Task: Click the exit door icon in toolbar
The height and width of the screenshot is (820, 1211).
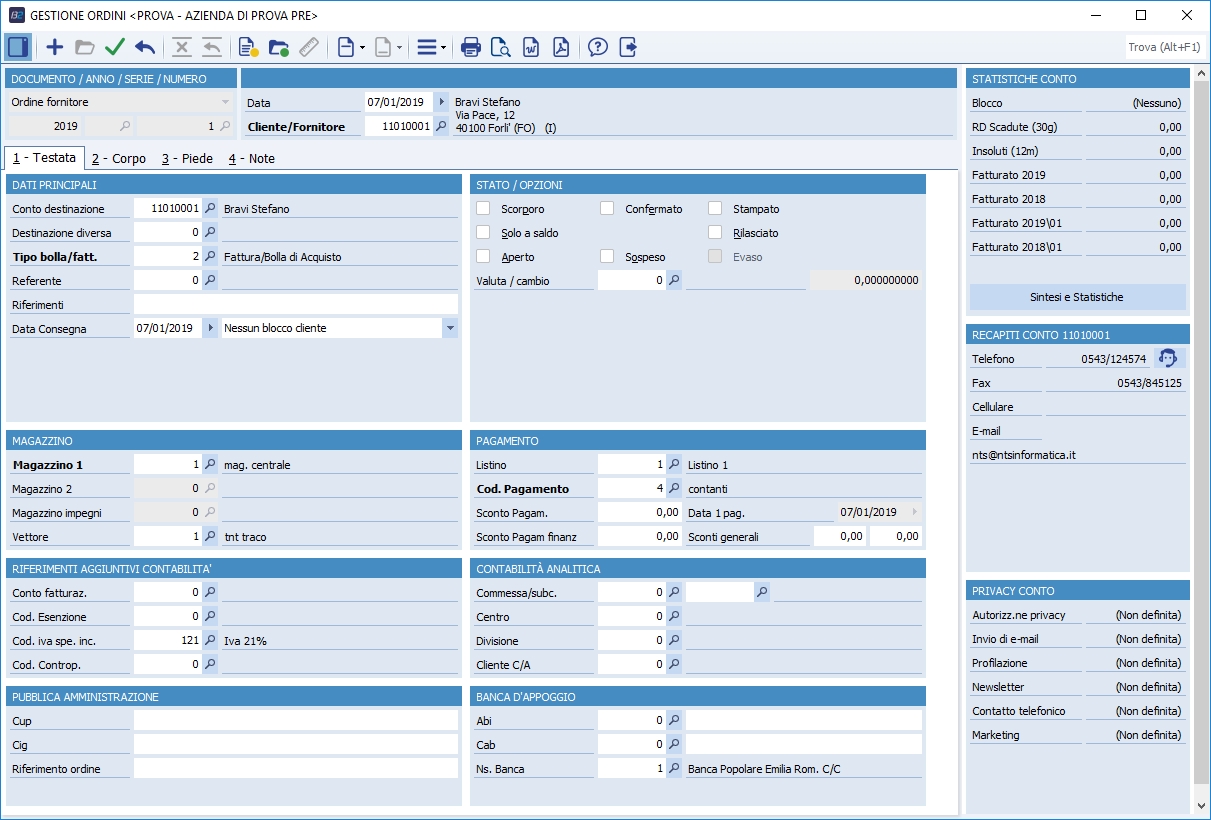Action: (x=628, y=47)
